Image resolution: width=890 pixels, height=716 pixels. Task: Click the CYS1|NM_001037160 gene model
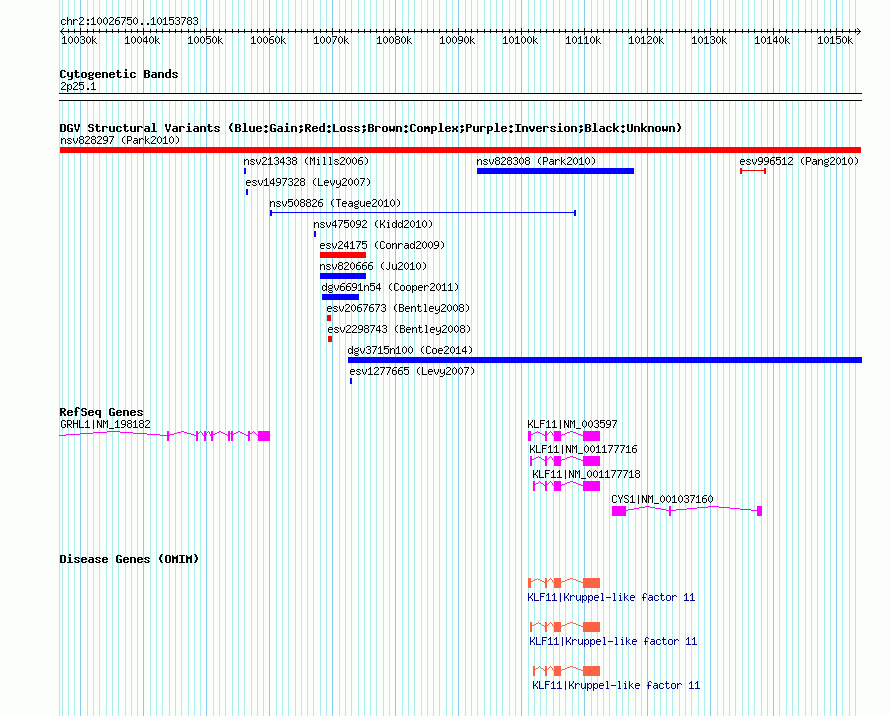click(687, 510)
